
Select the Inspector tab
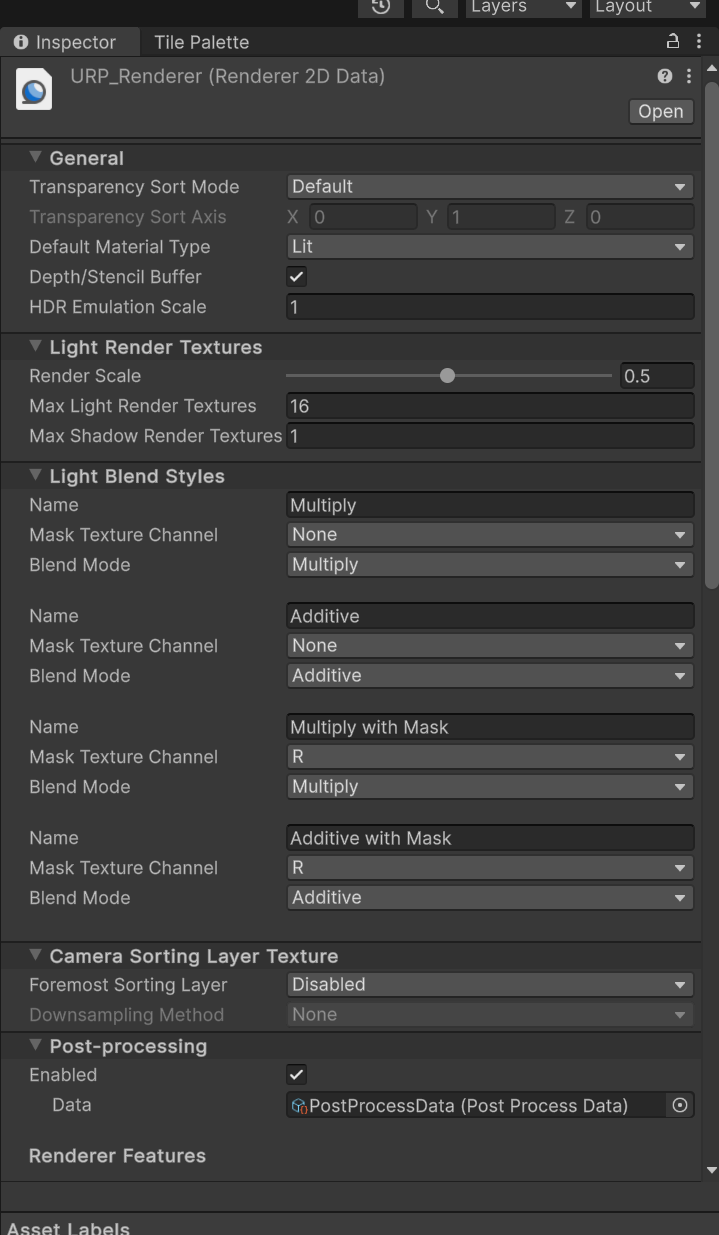66,42
